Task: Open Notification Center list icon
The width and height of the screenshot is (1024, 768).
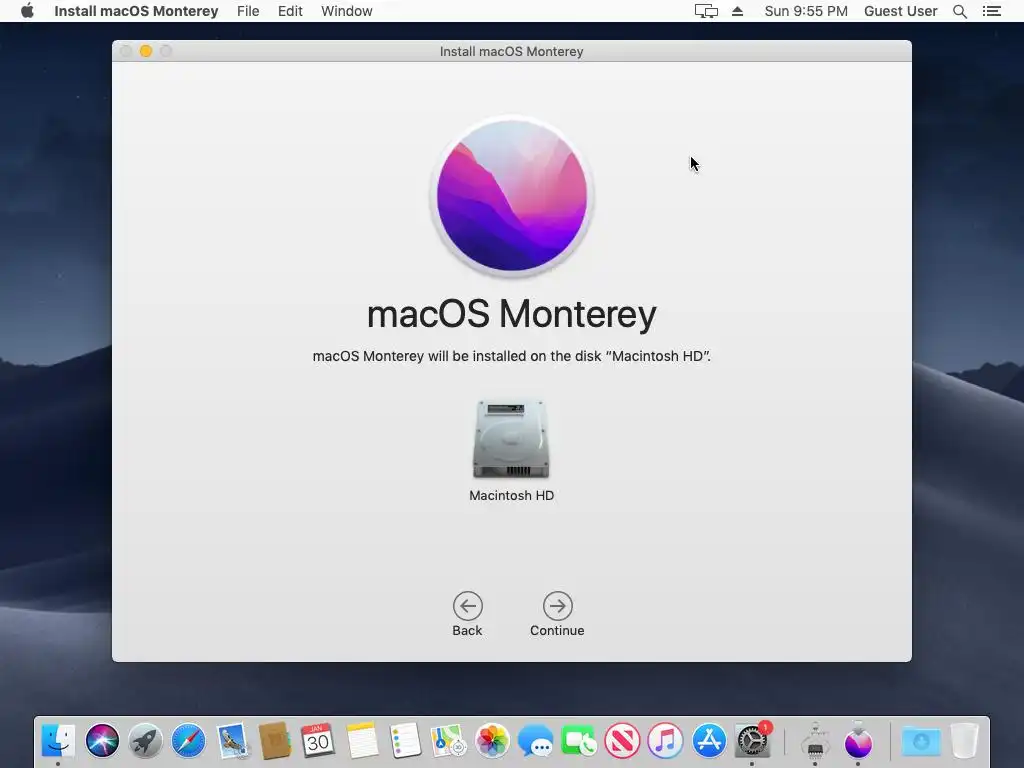Action: point(992,11)
